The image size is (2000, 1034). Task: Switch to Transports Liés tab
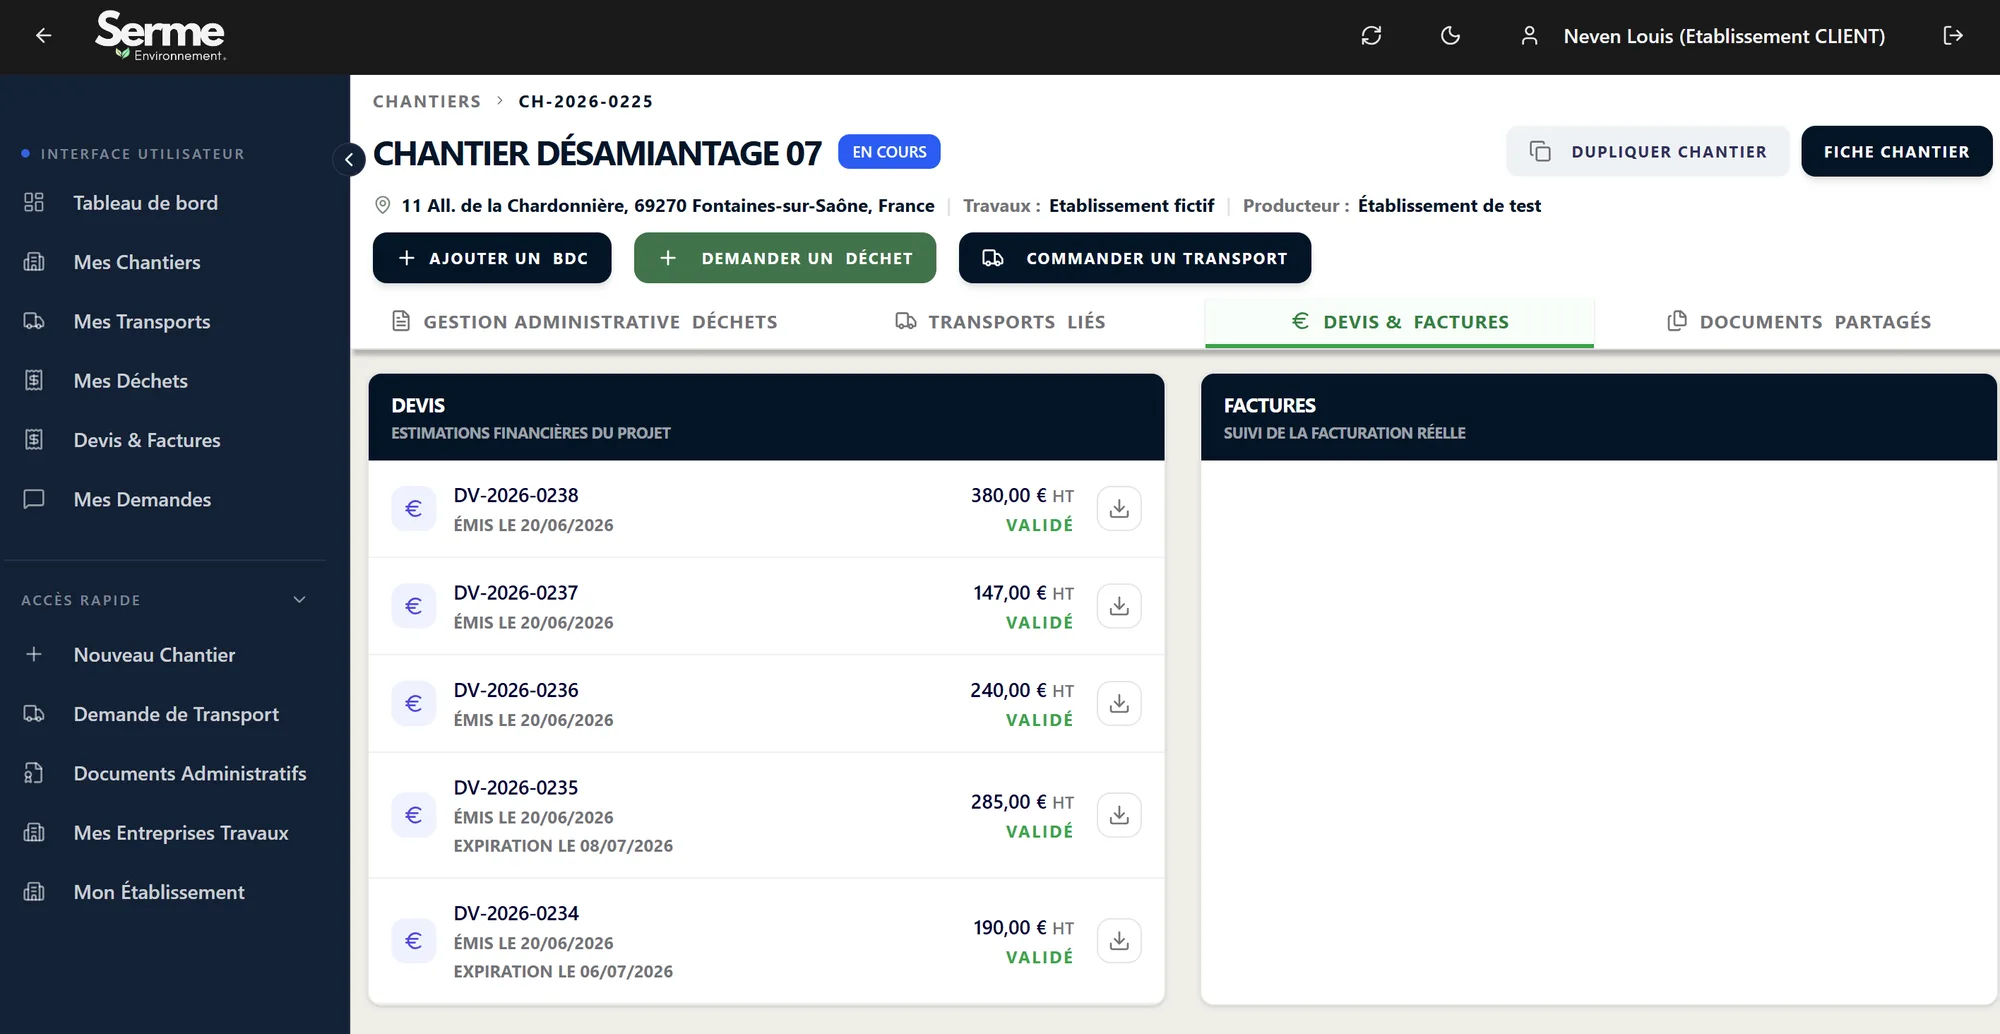point(1001,322)
